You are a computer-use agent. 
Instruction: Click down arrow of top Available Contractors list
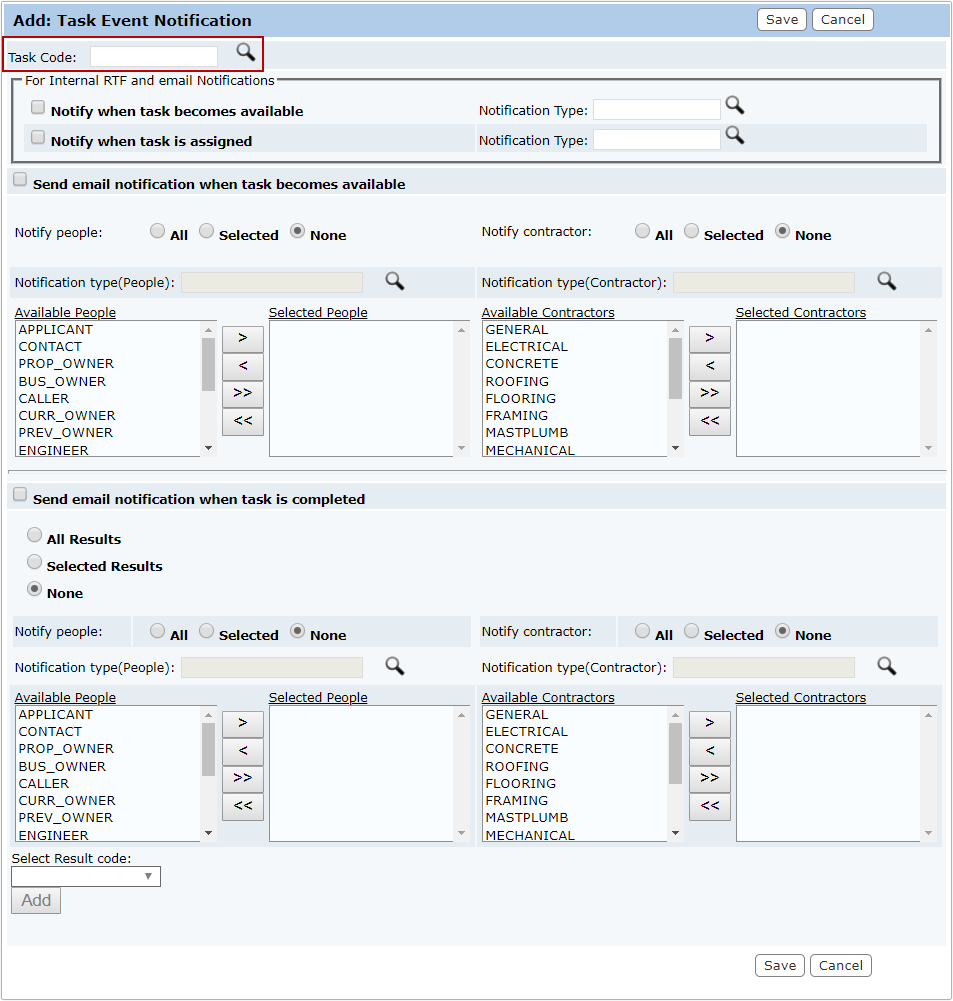click(675, 448)
